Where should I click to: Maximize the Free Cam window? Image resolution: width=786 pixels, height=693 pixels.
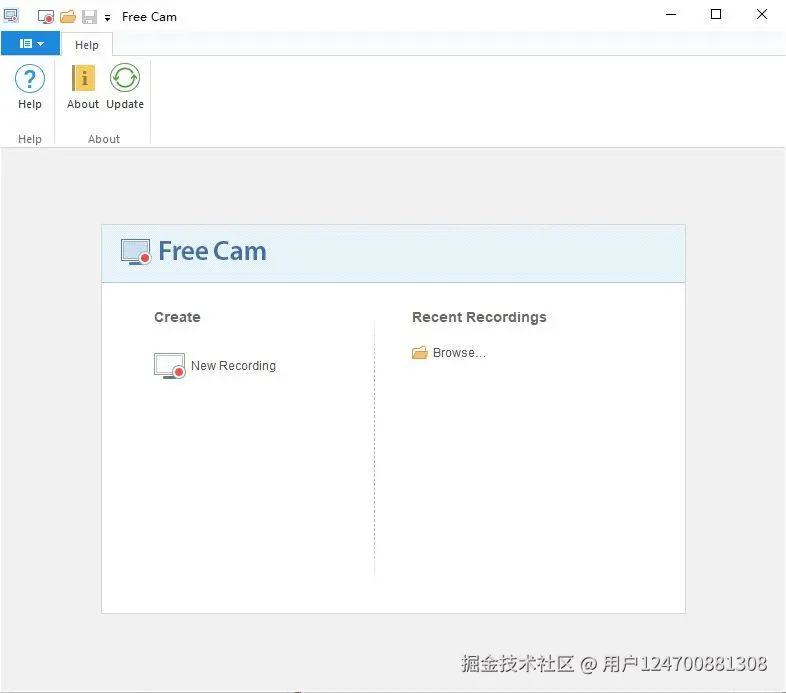(x=716, y=15)
